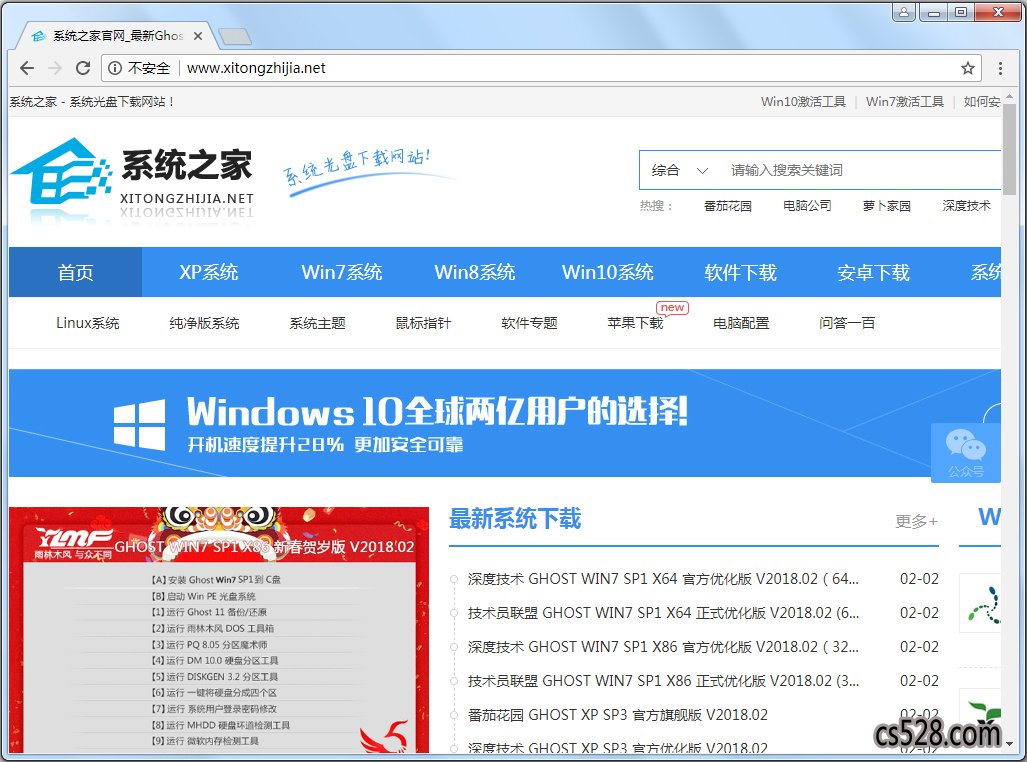Open the 系统主题 link
The width and height of the screenshot is (1027, 762).
click(x=318, y=323)
